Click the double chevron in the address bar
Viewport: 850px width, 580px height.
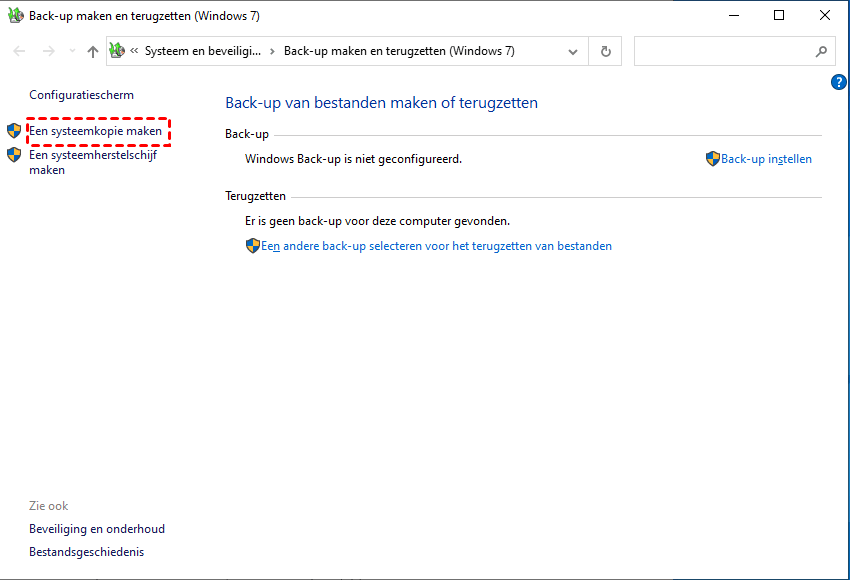coord(134,51)
